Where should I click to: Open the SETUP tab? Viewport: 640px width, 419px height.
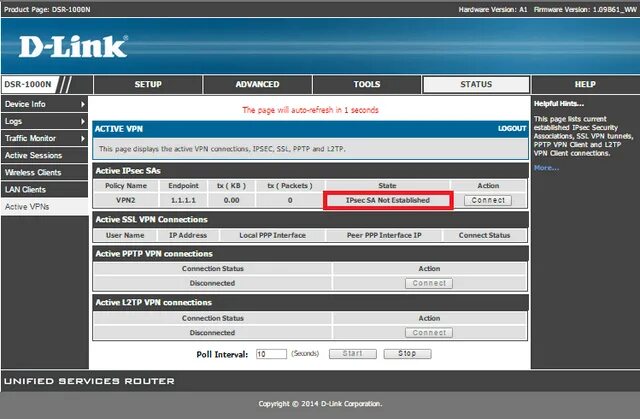148,84
